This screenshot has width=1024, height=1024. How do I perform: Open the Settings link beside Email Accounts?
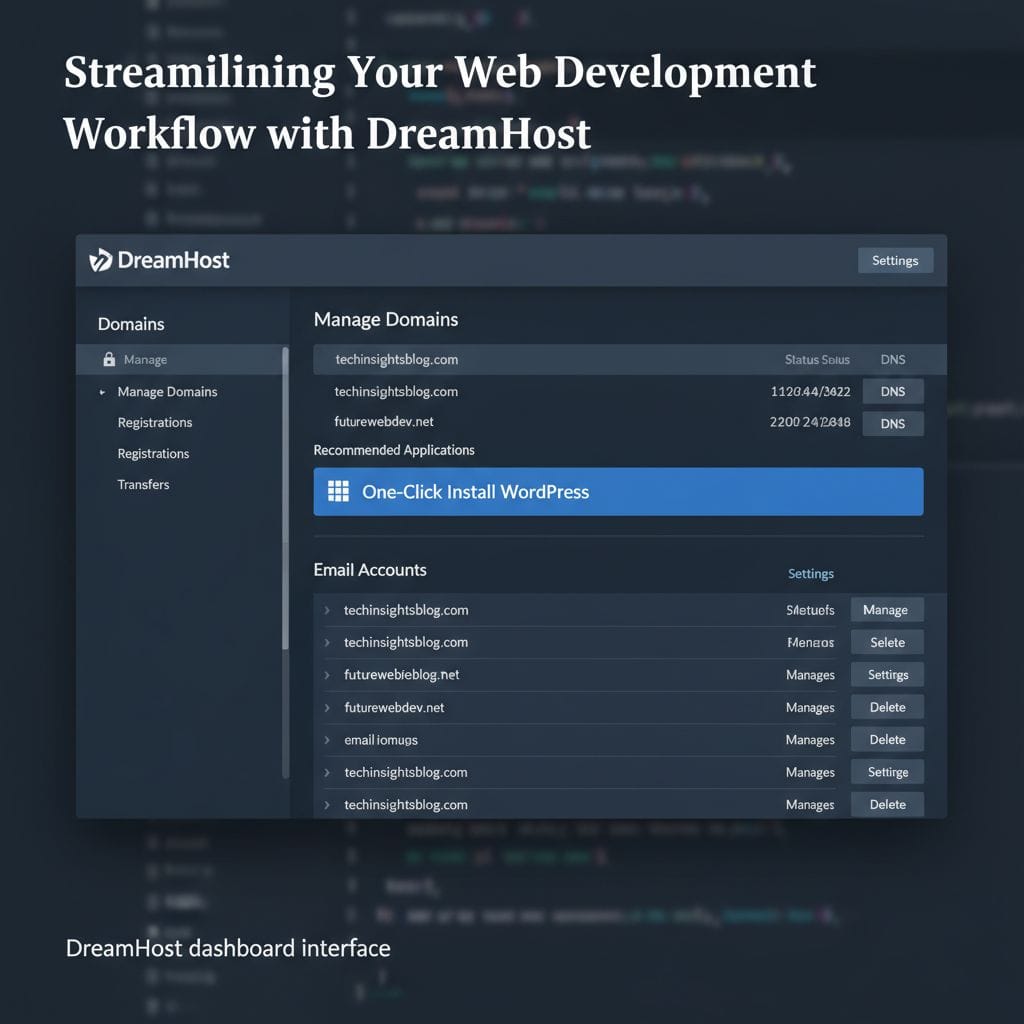click(810, 573)
